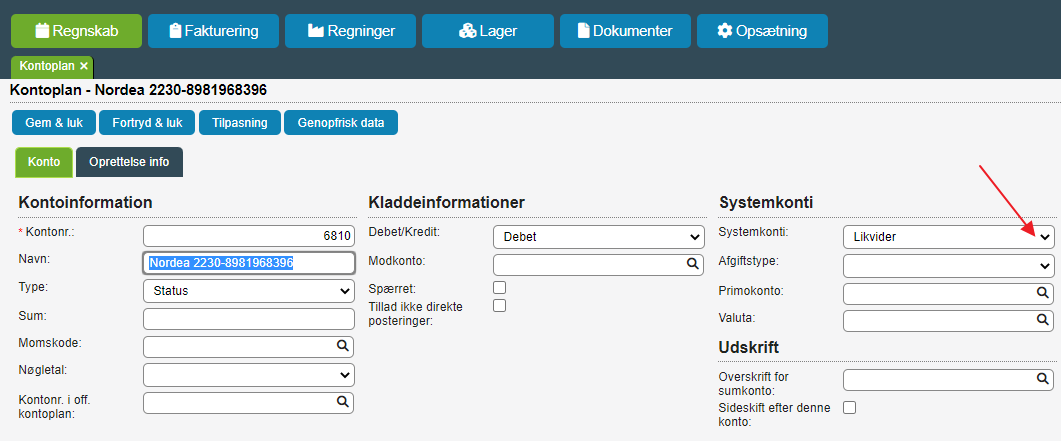Click the Valuta lookup magnifier icon
The image size is (1061, 441).
pos(1043,319)
